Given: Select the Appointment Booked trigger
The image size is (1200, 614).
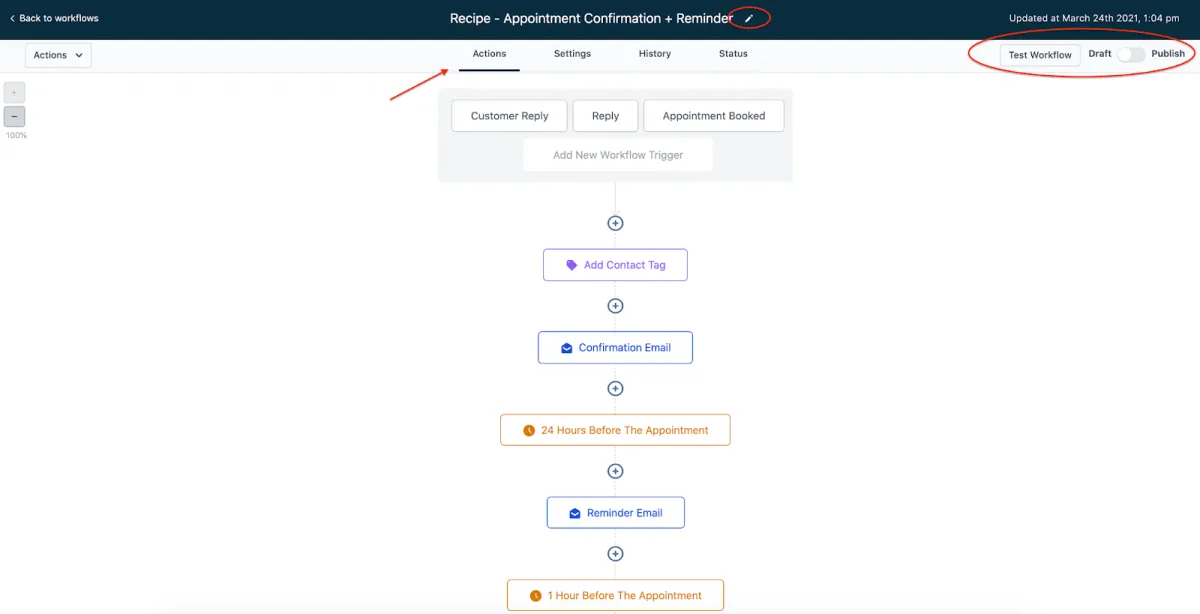Looking at the screenshot, I should tap(714, 116).
